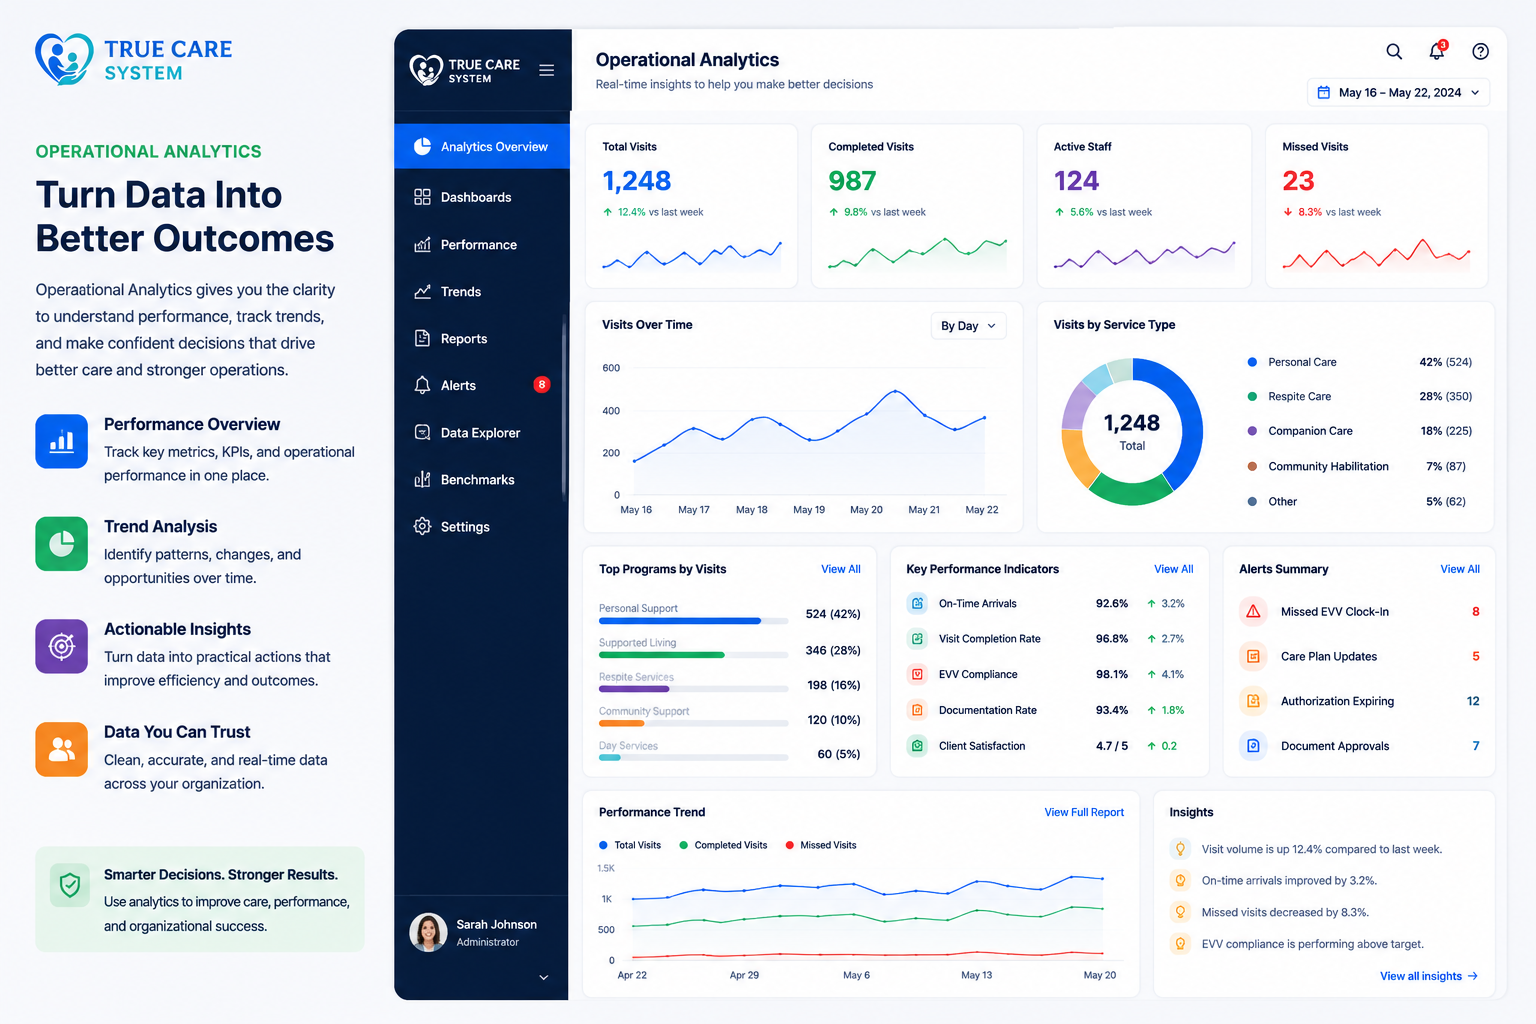Click the May 19 axis label
This screenshot has height=1024, width=1536.
click(809, 510)
